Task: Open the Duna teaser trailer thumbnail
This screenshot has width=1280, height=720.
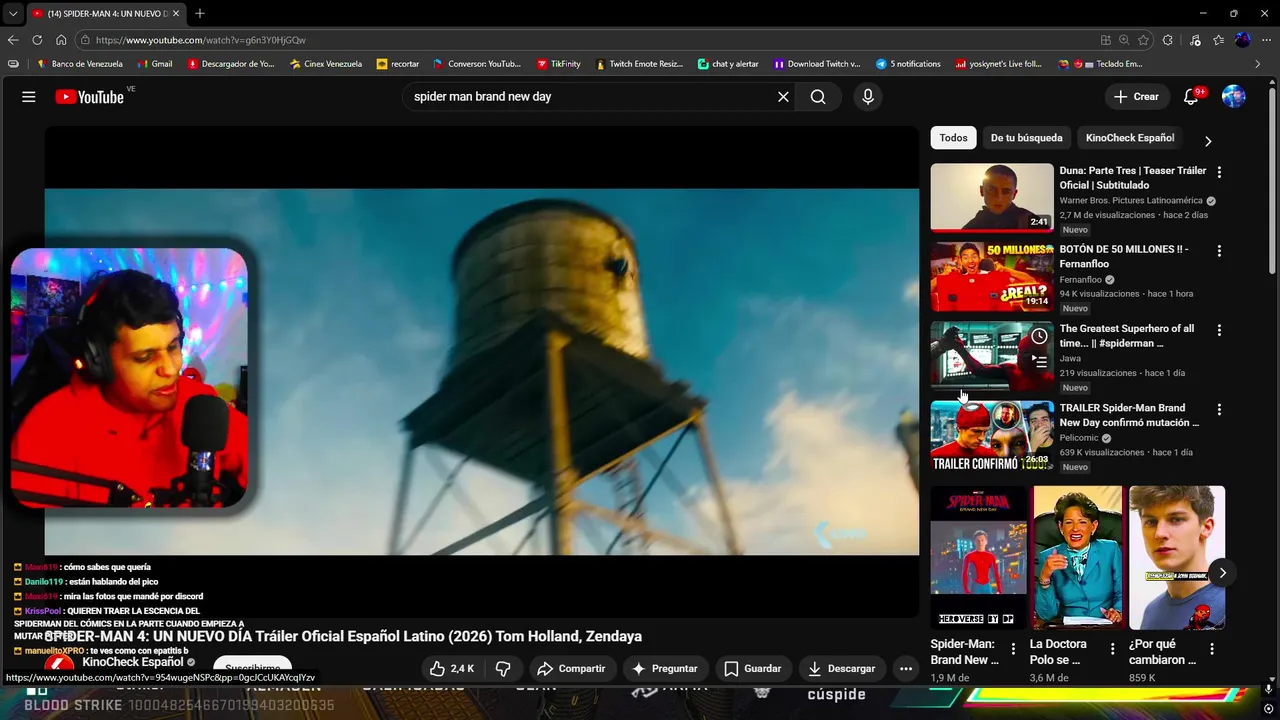Action: click(x=992, y=198)
